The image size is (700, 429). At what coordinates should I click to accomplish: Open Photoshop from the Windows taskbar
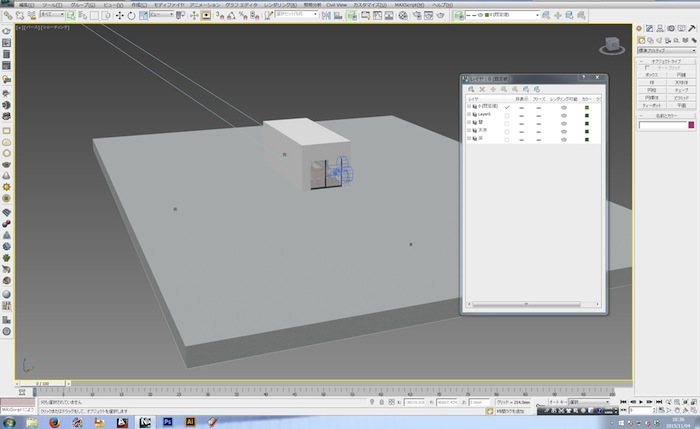[169, 422]
